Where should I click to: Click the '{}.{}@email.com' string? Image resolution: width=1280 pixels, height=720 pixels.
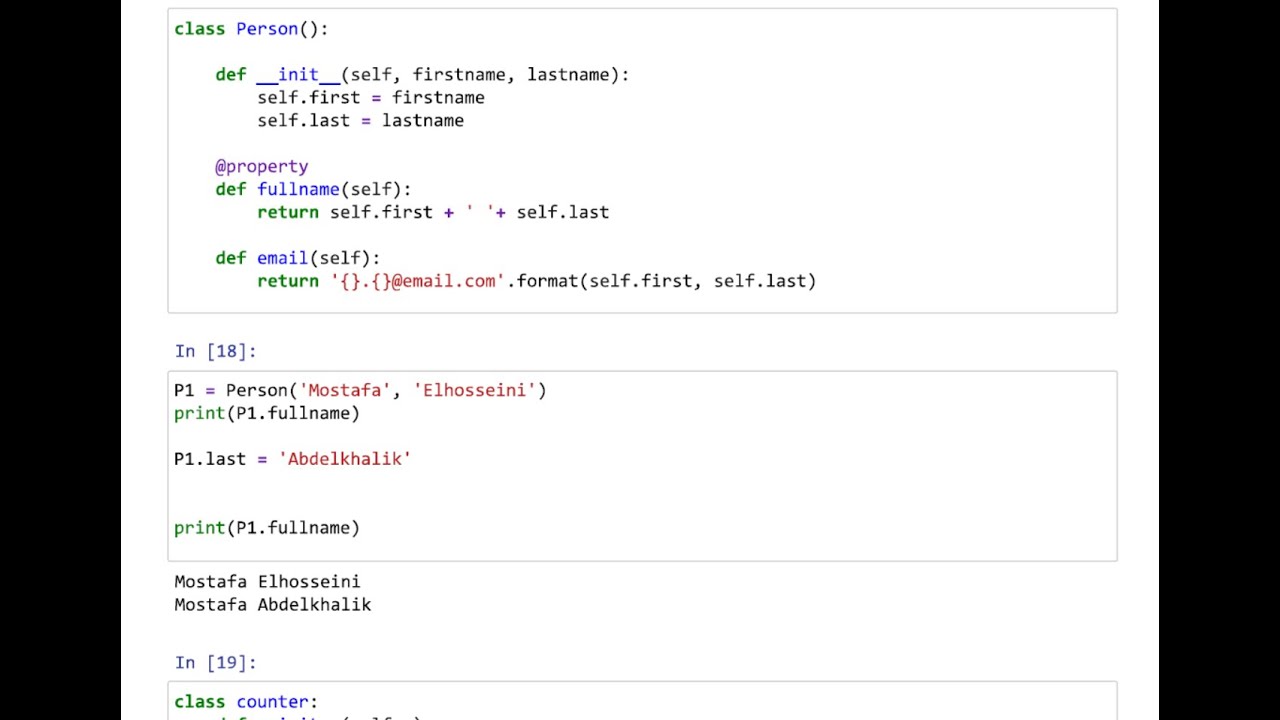[418, 282]
